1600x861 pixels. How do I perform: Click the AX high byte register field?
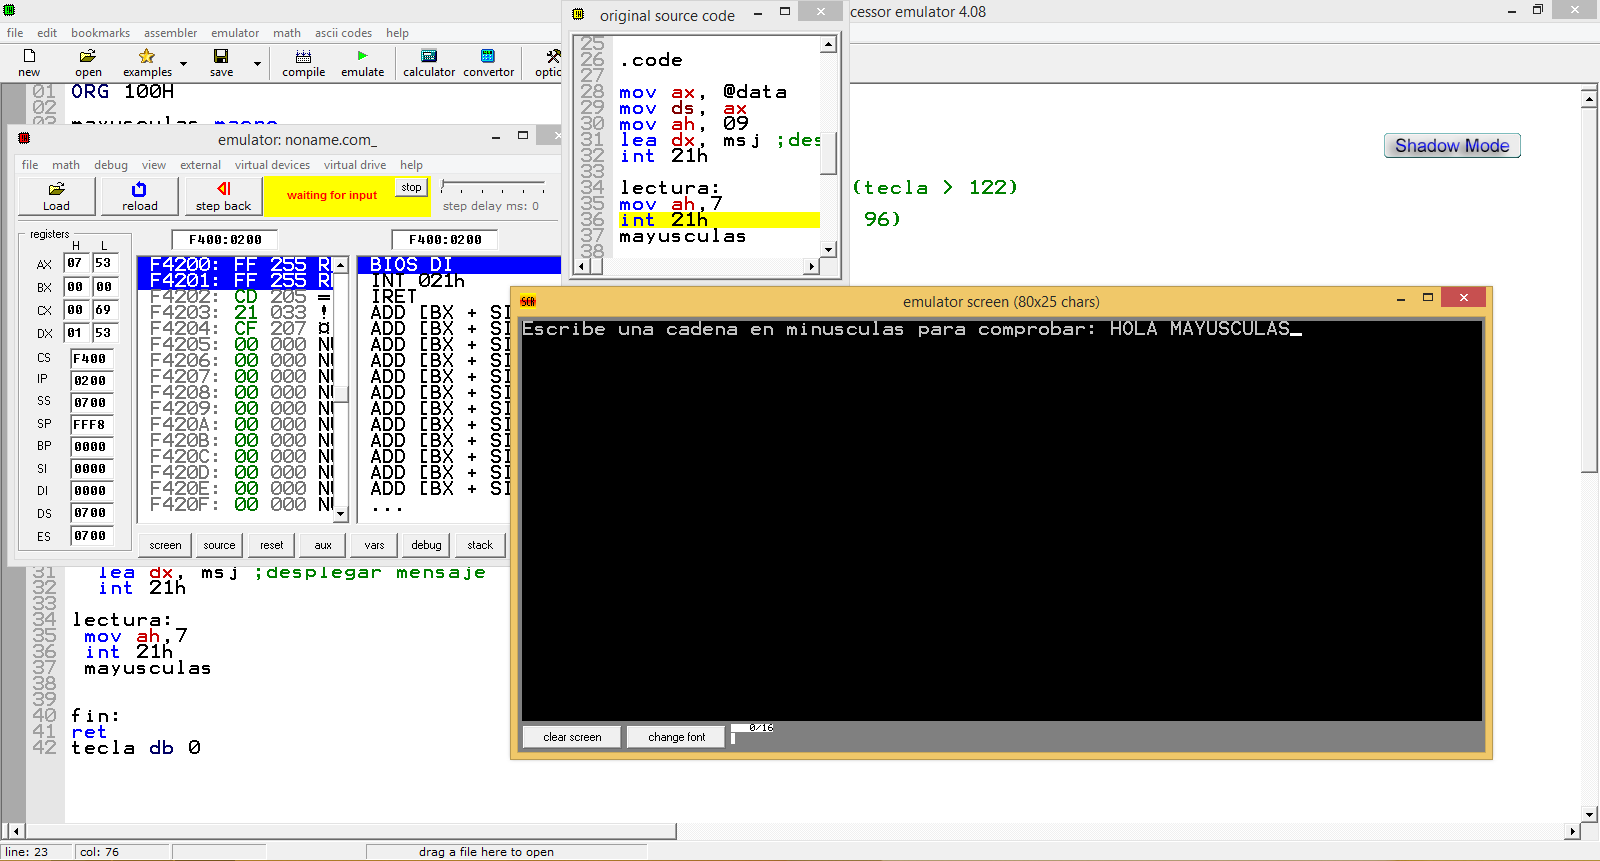pyautogui.click(x=75, y=263)
